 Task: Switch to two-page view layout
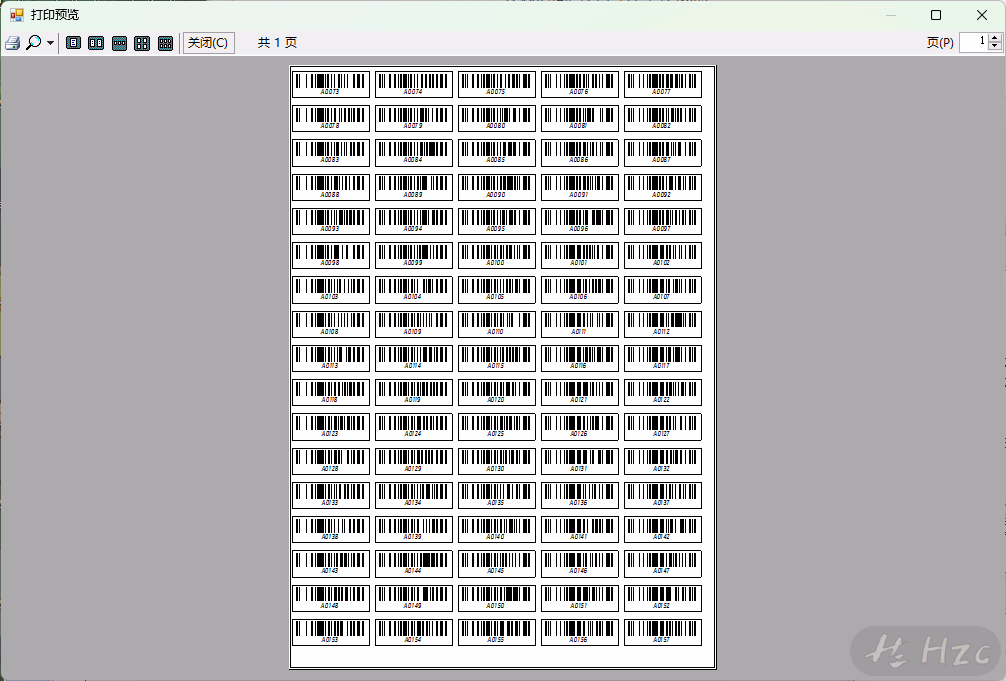click(96, 43)
